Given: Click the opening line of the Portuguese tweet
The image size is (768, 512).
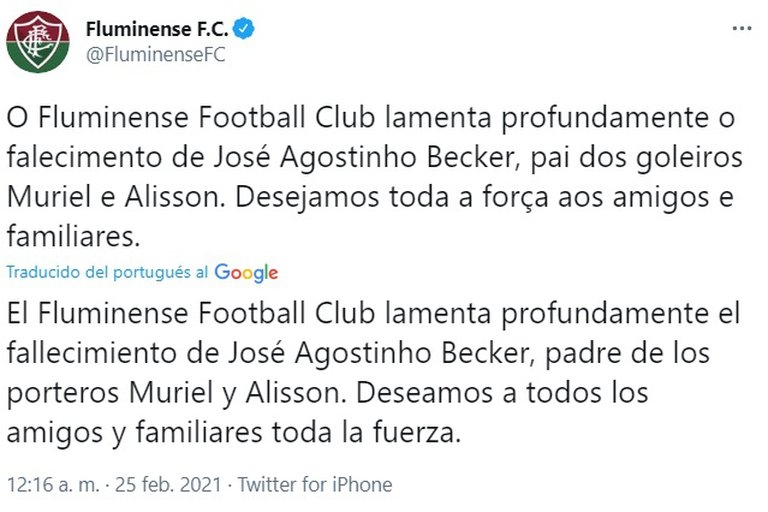Looking at the screenshot, I should coord(371,118).
